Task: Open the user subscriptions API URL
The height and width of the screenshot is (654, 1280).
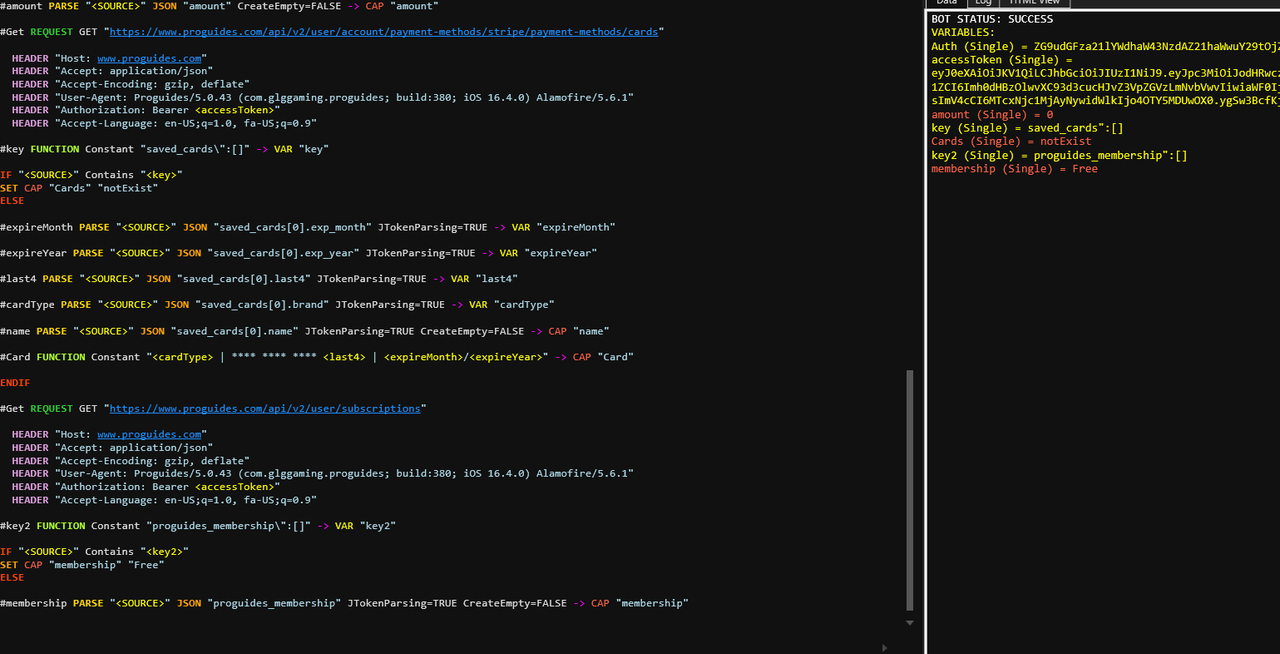Action: coord(264,409)
